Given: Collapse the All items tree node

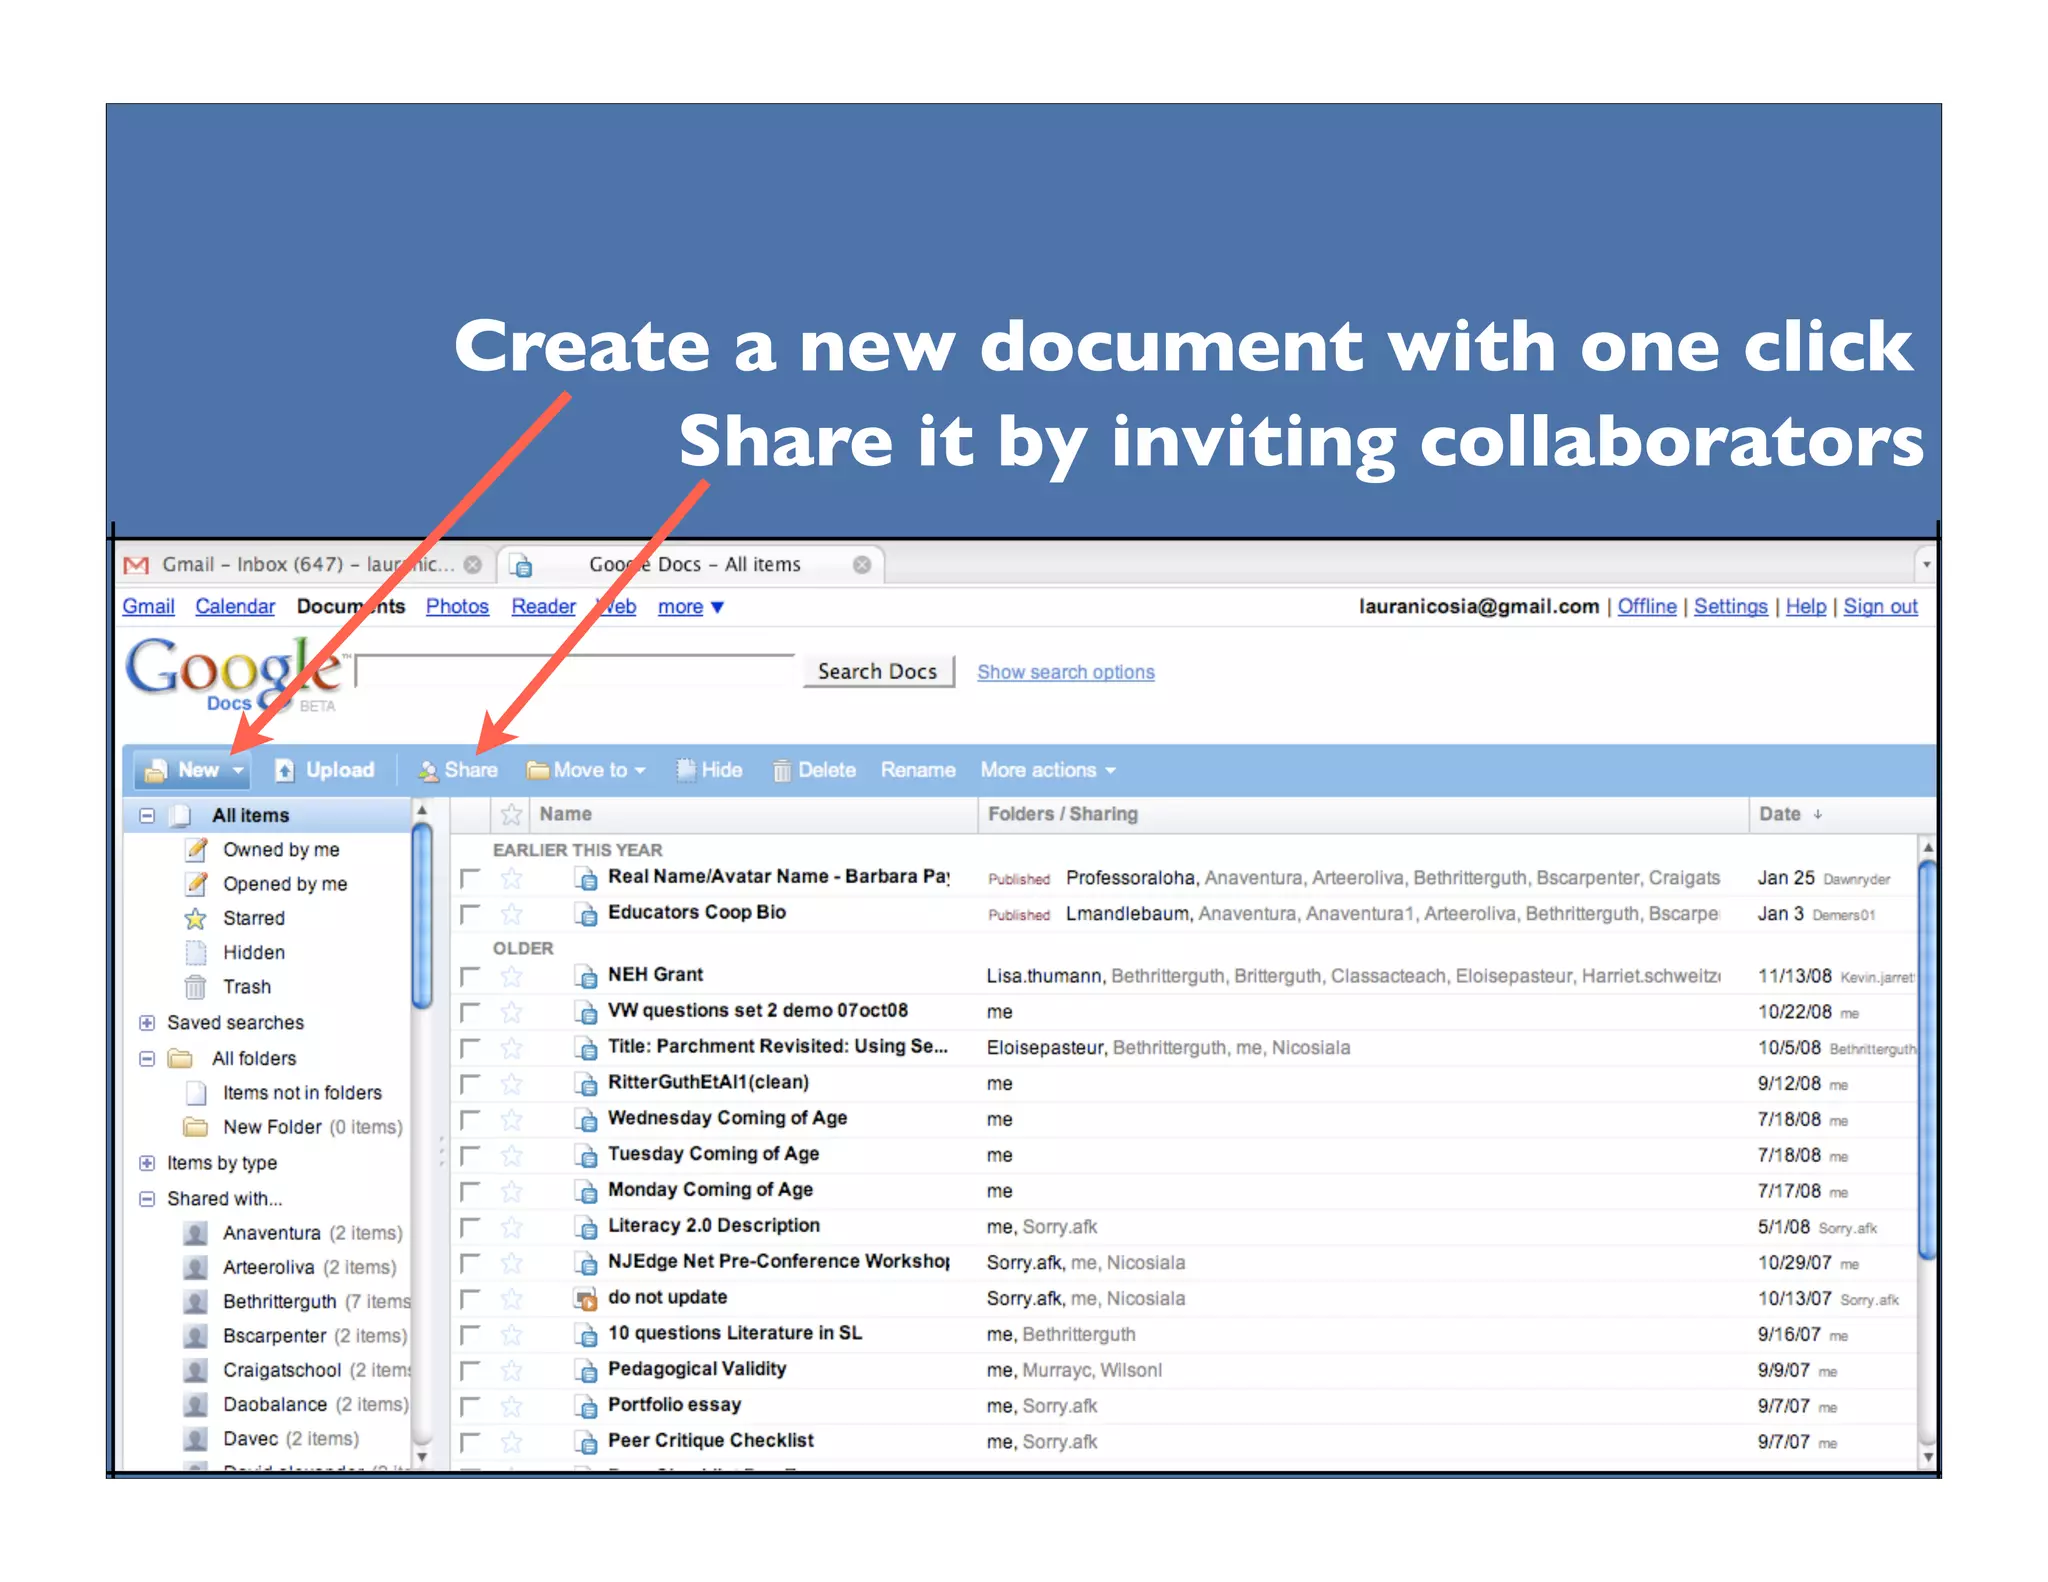Looking at the screenshot, I should point(147,816).
